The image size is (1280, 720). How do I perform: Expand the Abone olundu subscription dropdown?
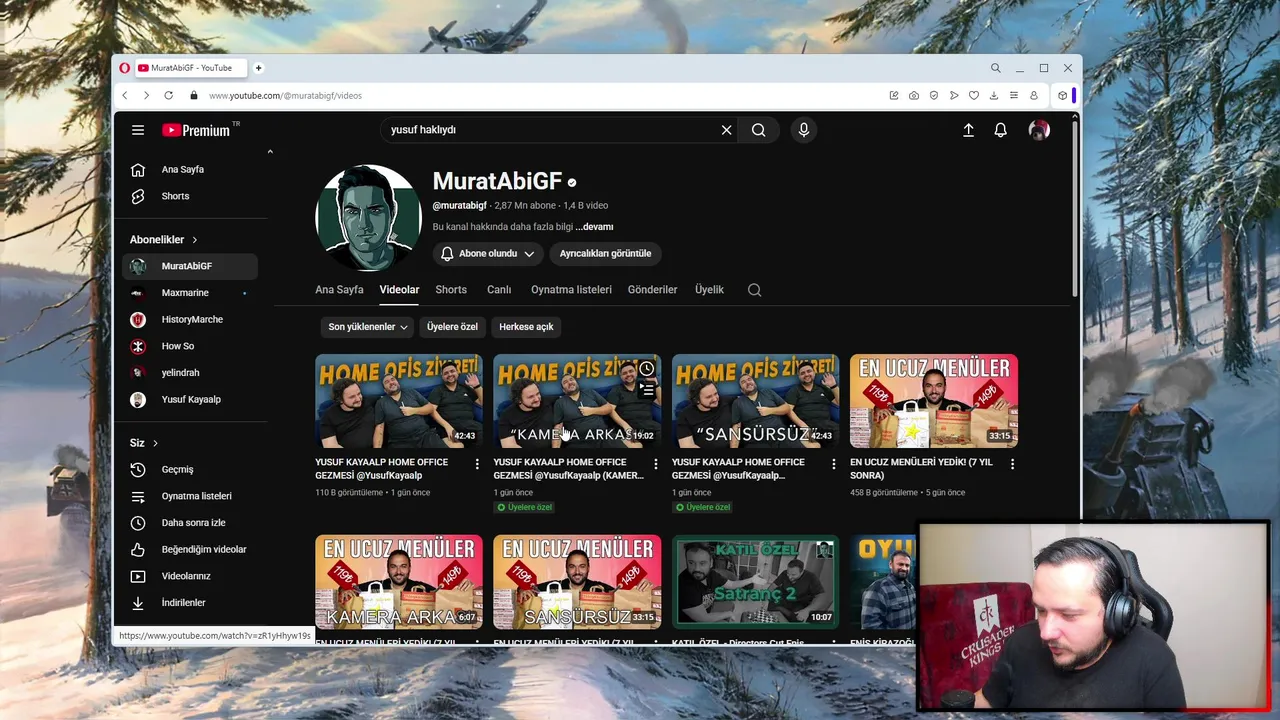pyautogui.click(x=488, y=253)
